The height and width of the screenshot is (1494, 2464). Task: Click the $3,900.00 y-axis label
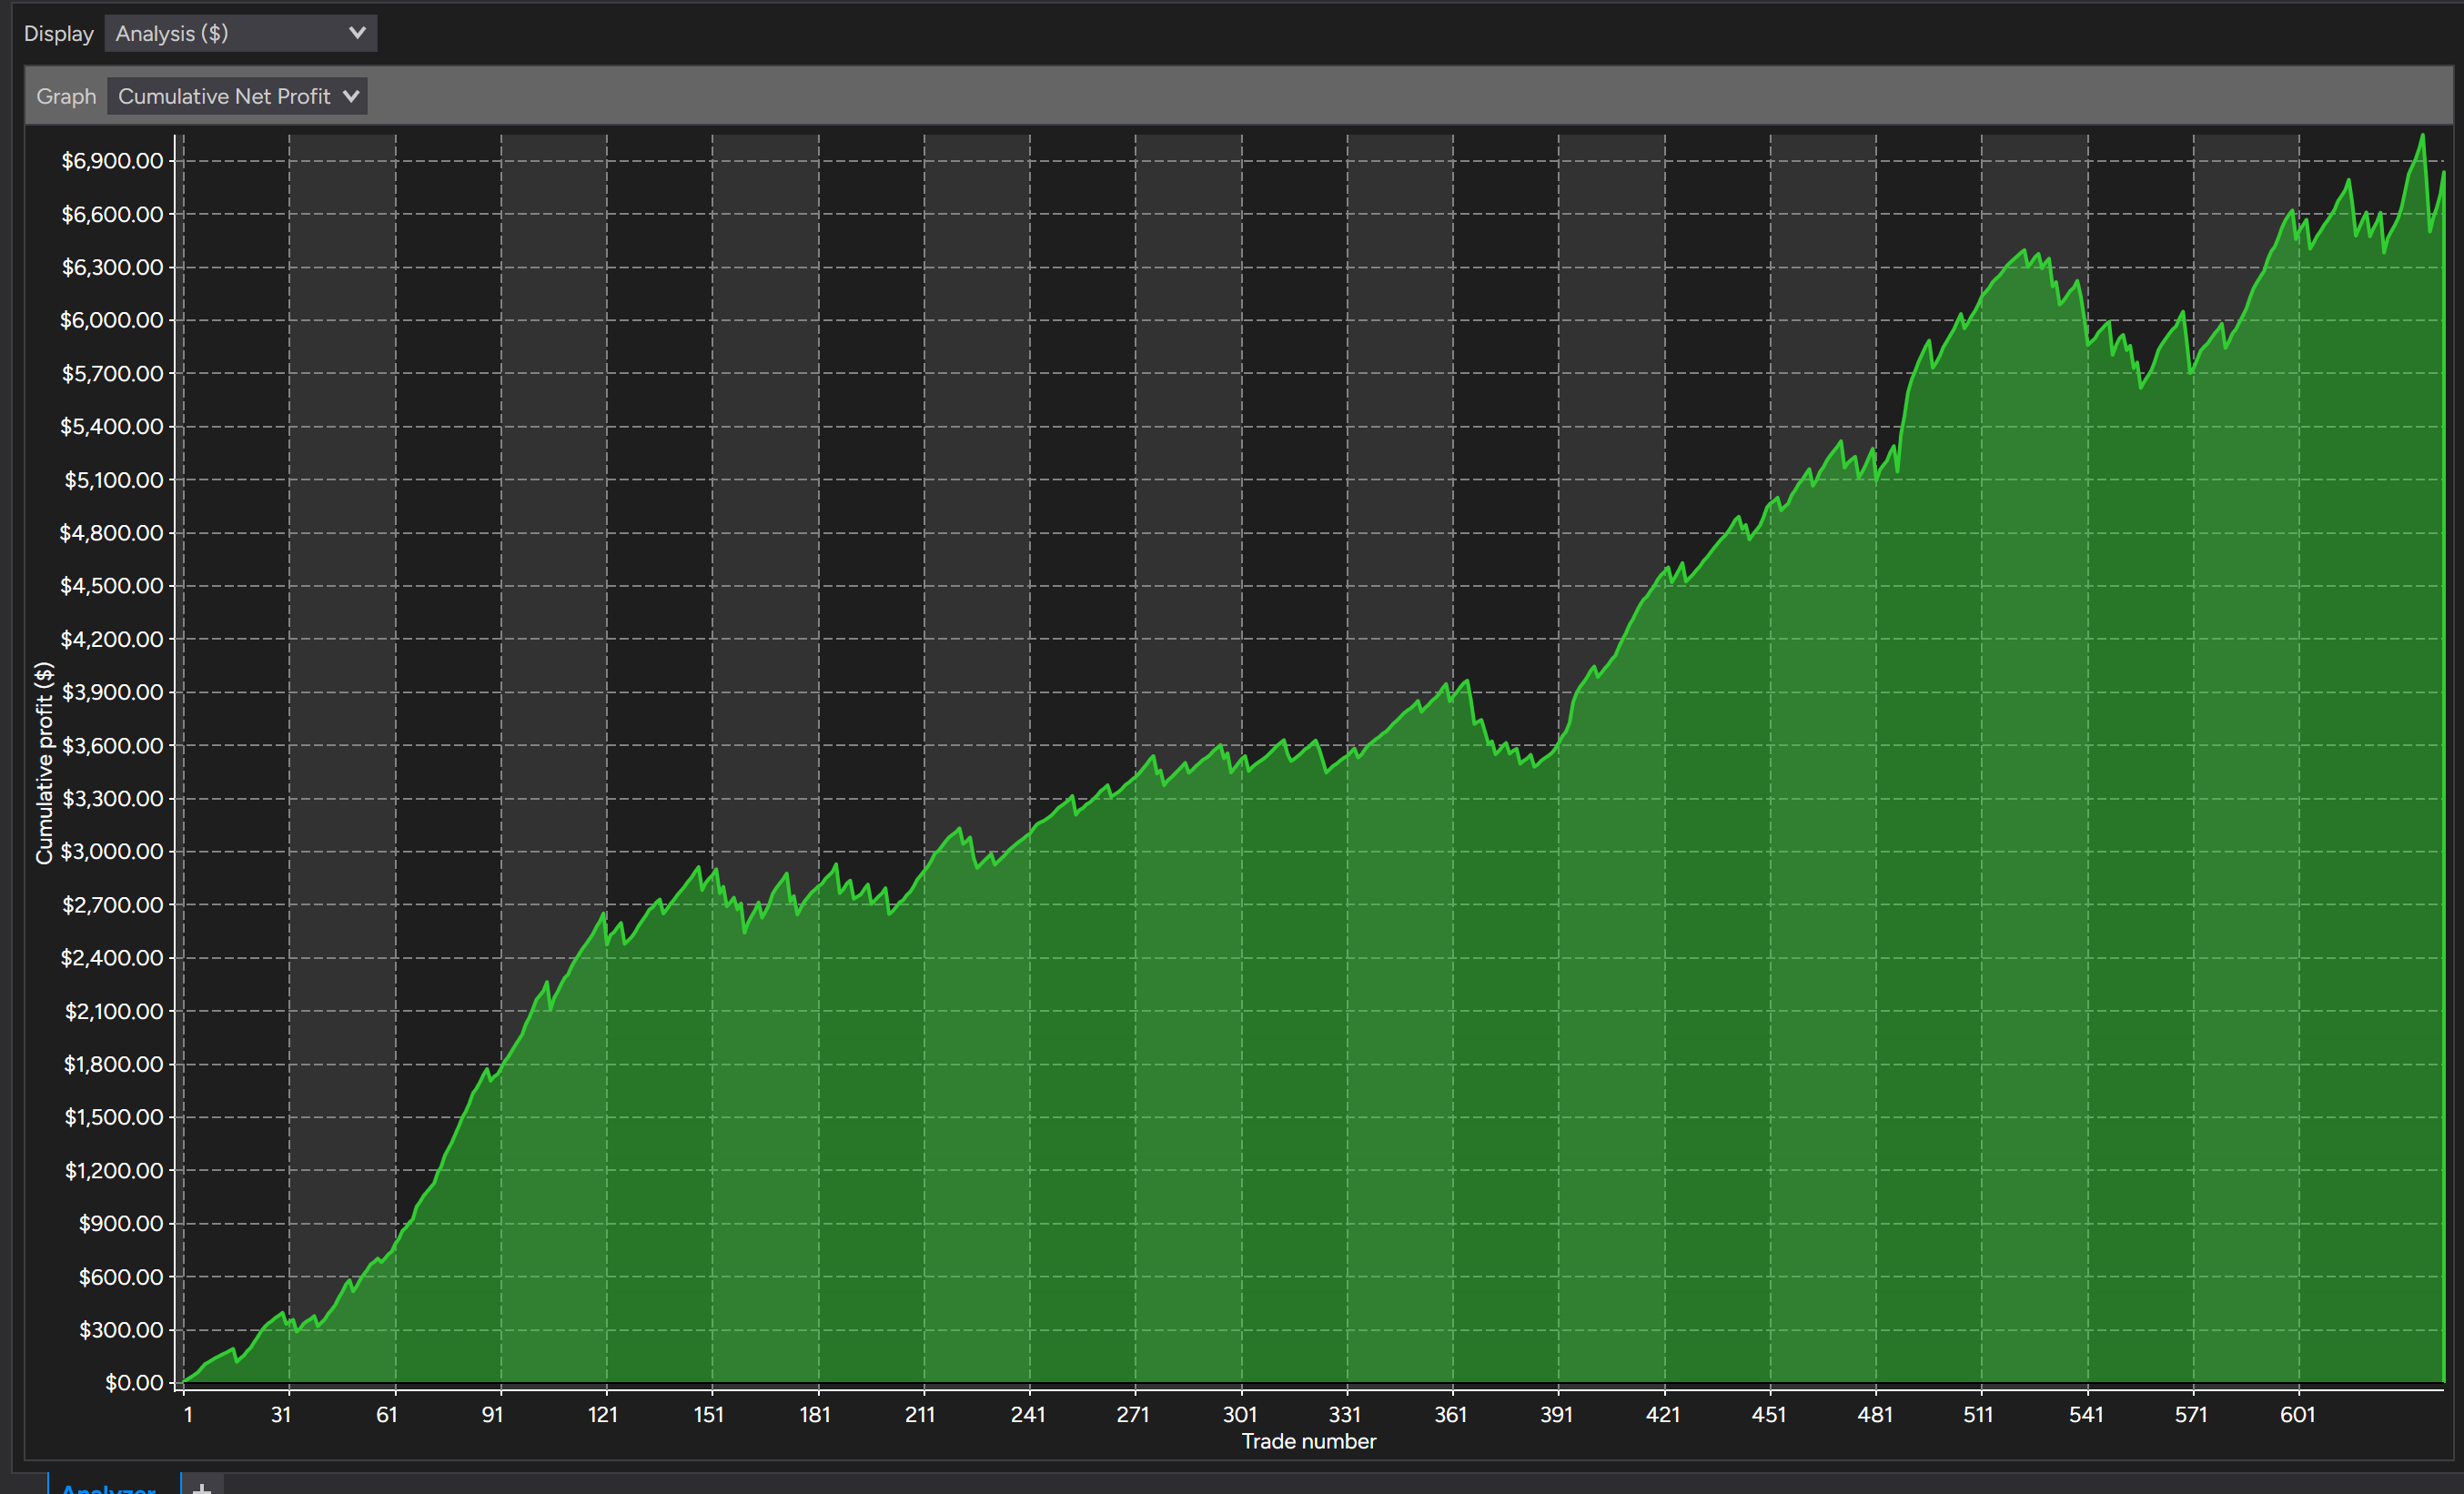[x=112, y=692]
